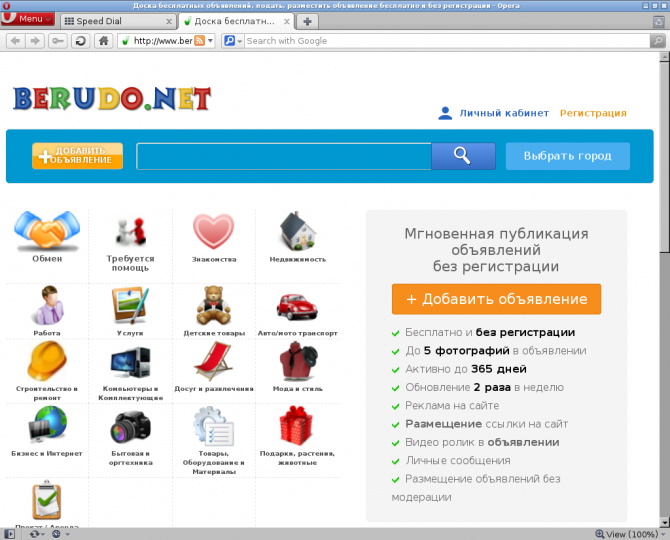Viewport: 670px width, 540px height.
Task: Go forward with the Forward arrow
Action: 35,41
